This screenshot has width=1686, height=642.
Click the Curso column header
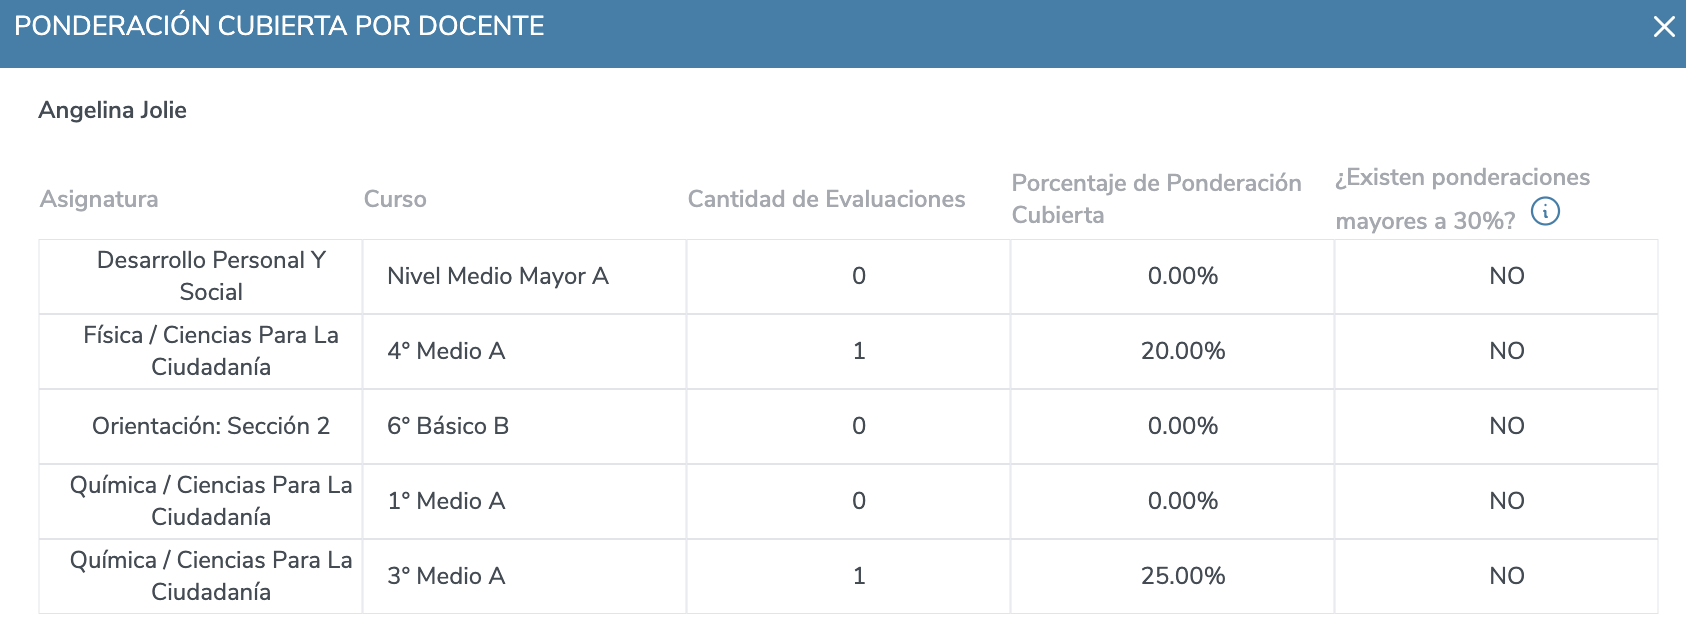click(395, 199)
